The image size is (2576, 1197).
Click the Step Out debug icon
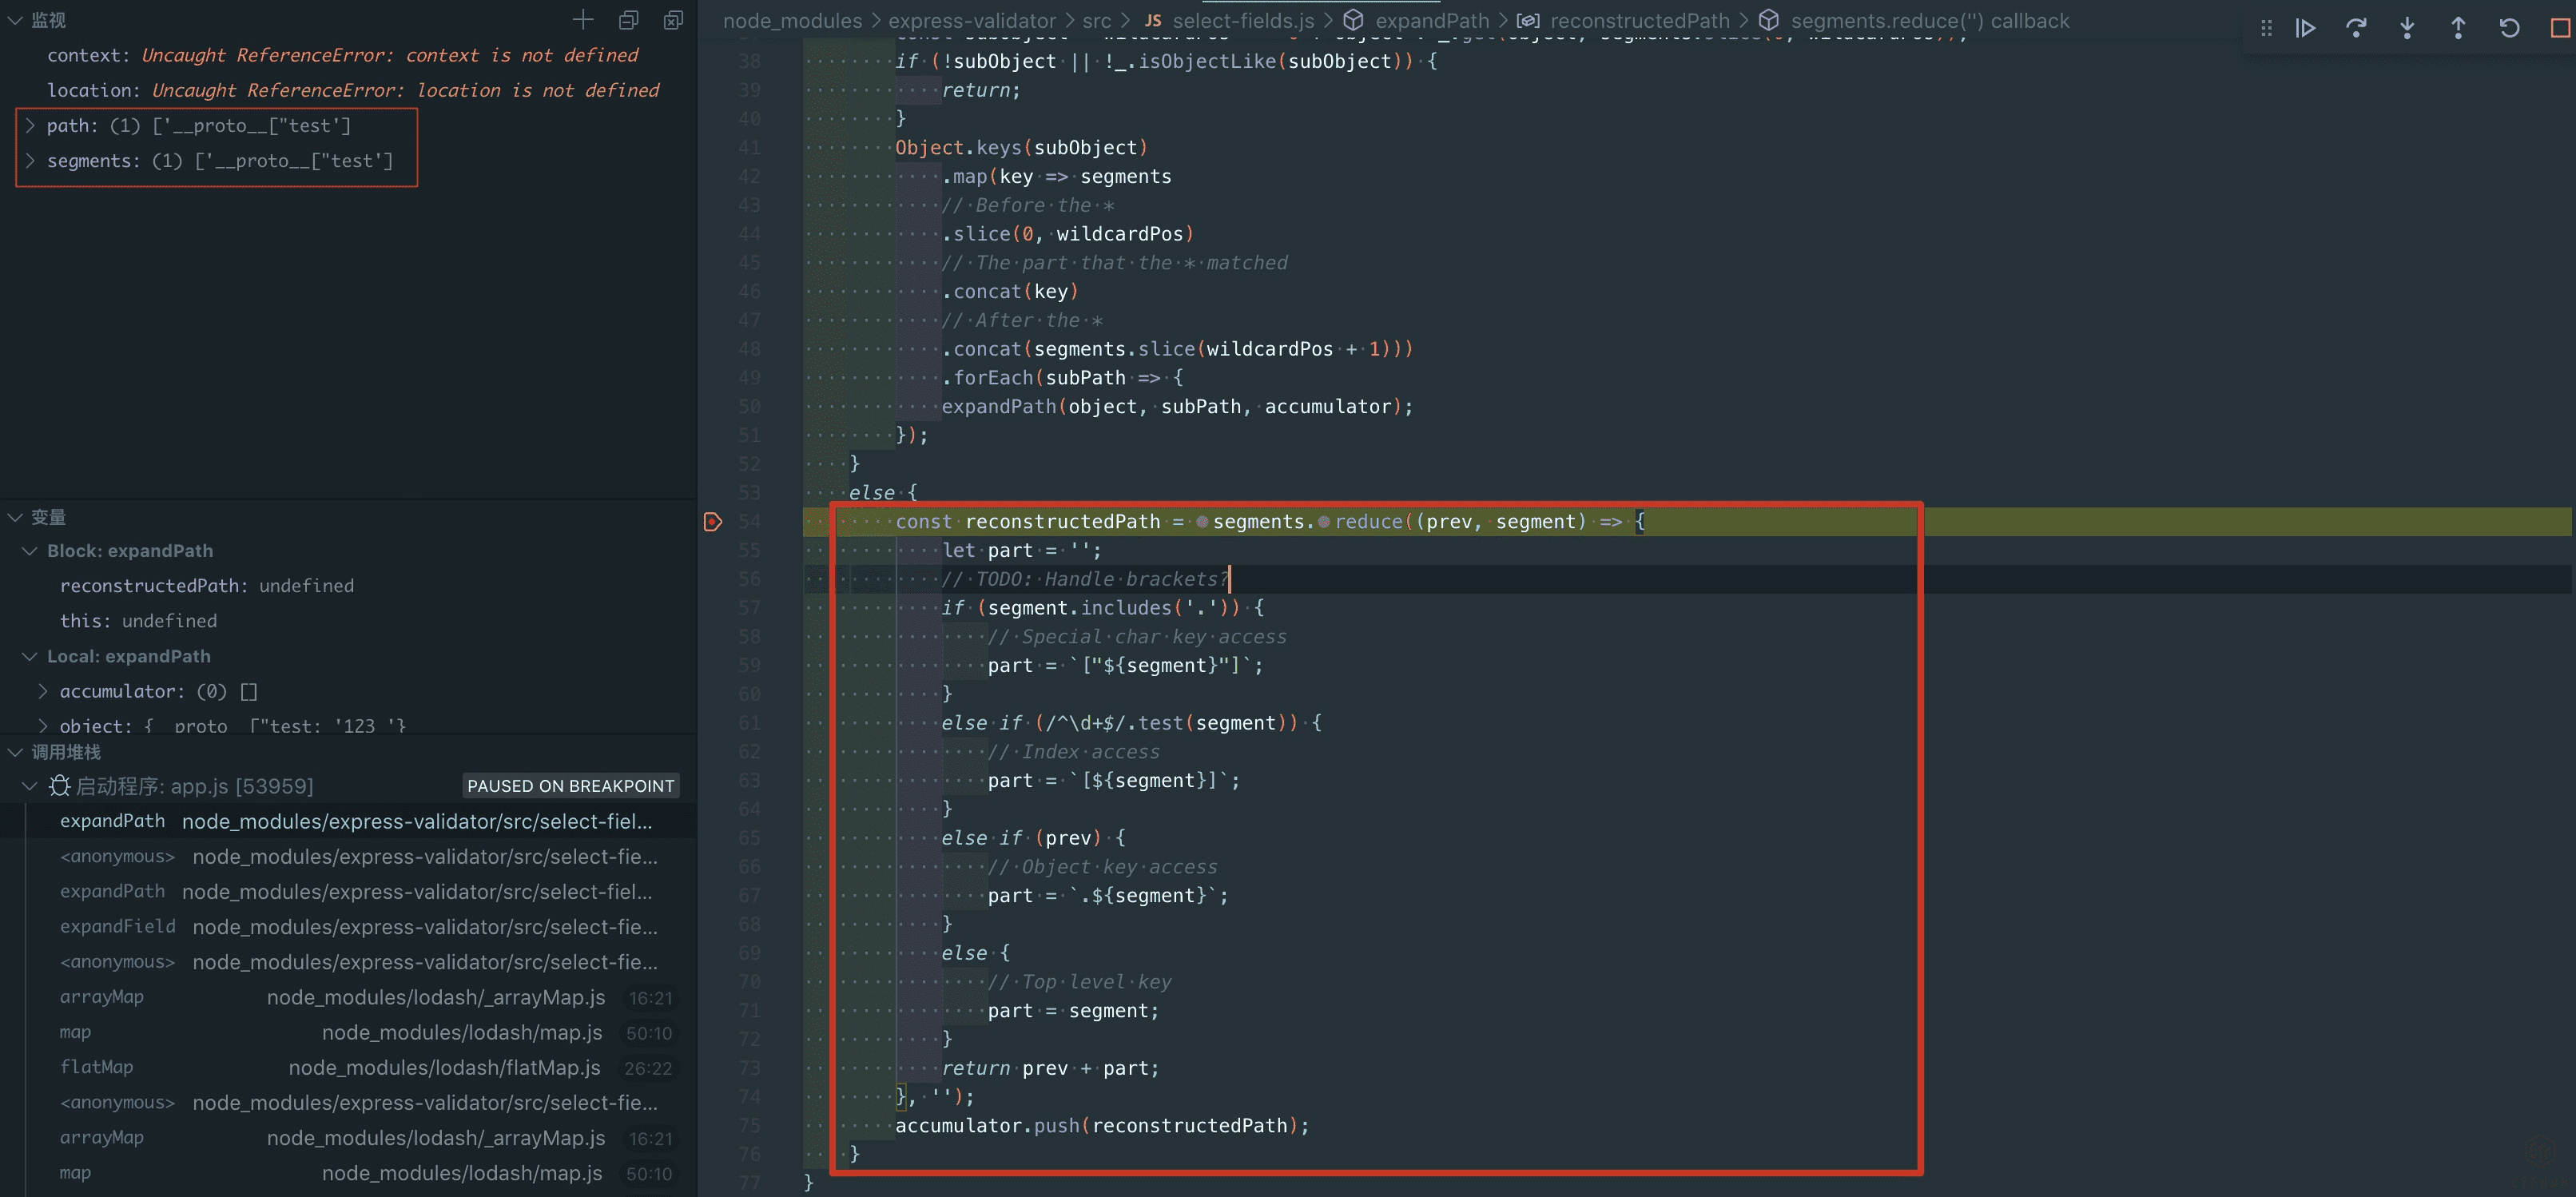[x=2458, y=28]
